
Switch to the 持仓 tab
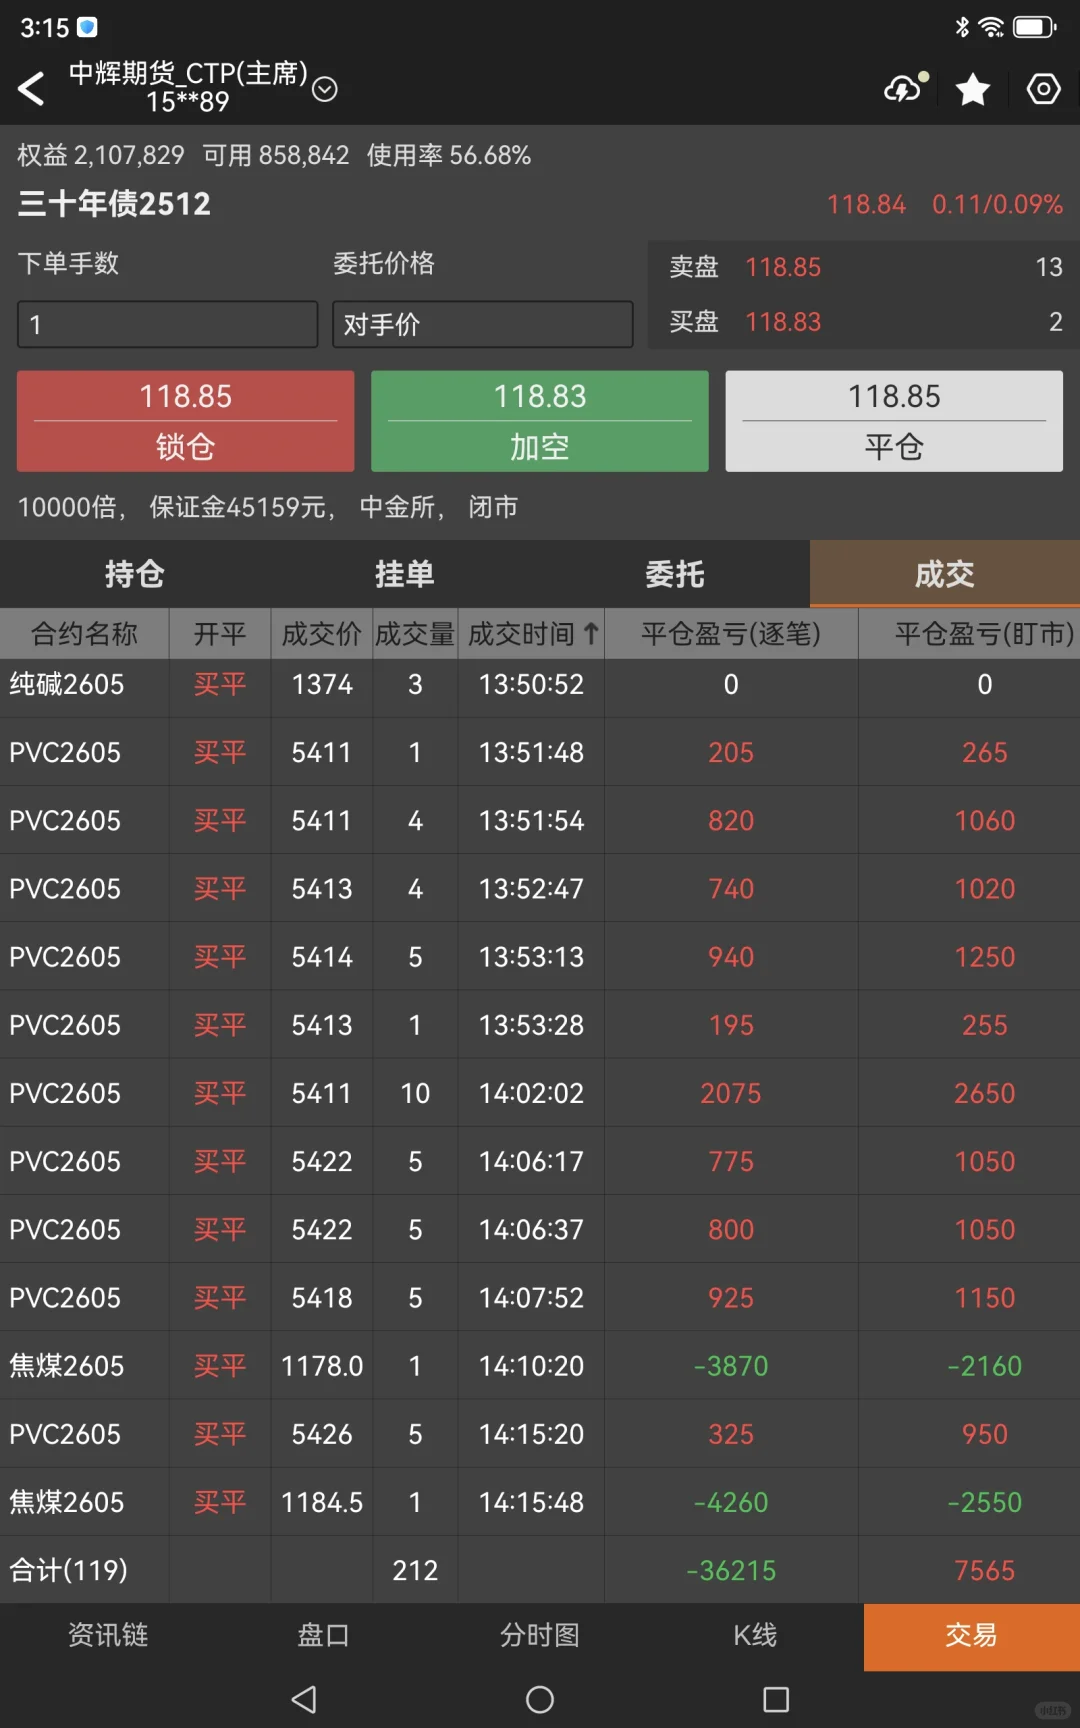tap(135, 574)
